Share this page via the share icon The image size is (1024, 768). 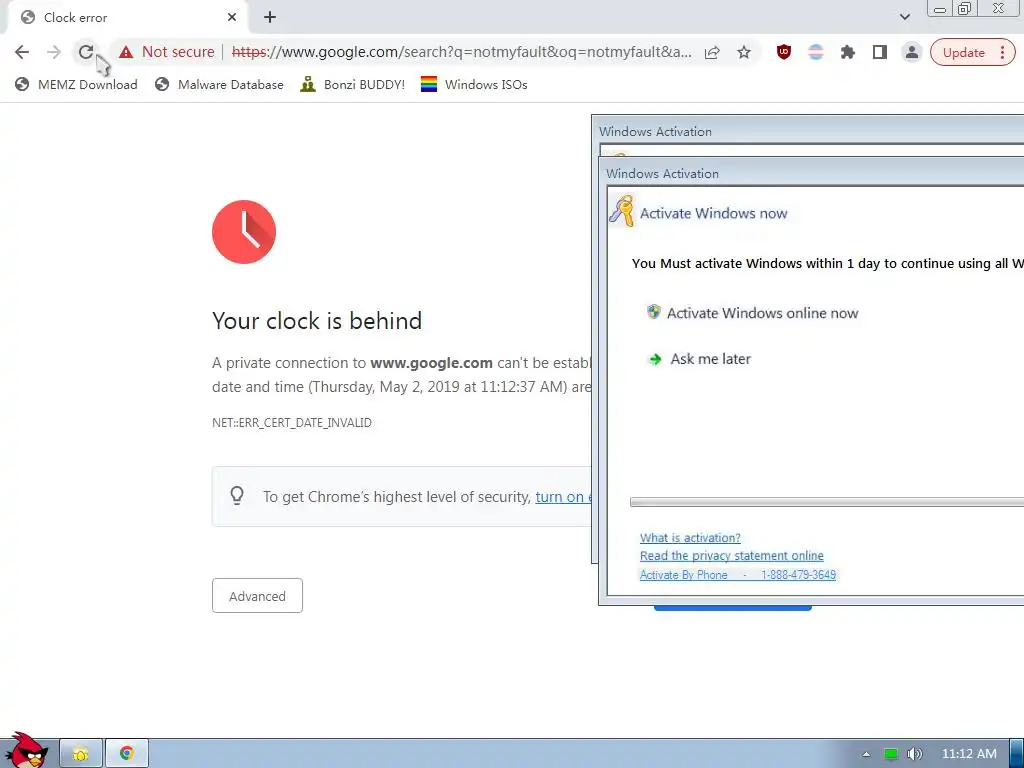tap(712, 52)
